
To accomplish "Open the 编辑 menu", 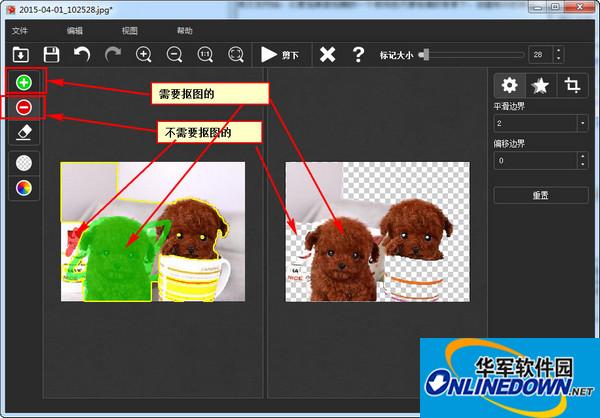I will (75, 31).
